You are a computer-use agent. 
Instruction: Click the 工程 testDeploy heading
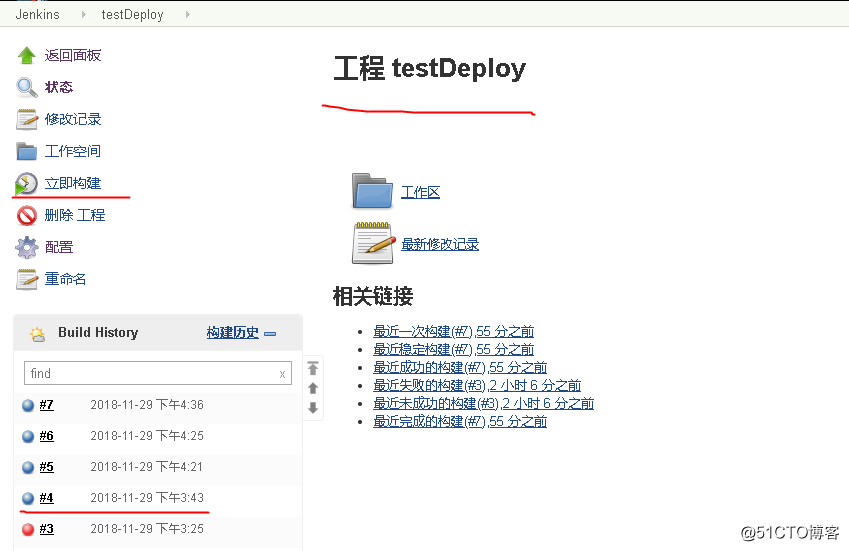[429, 69]
